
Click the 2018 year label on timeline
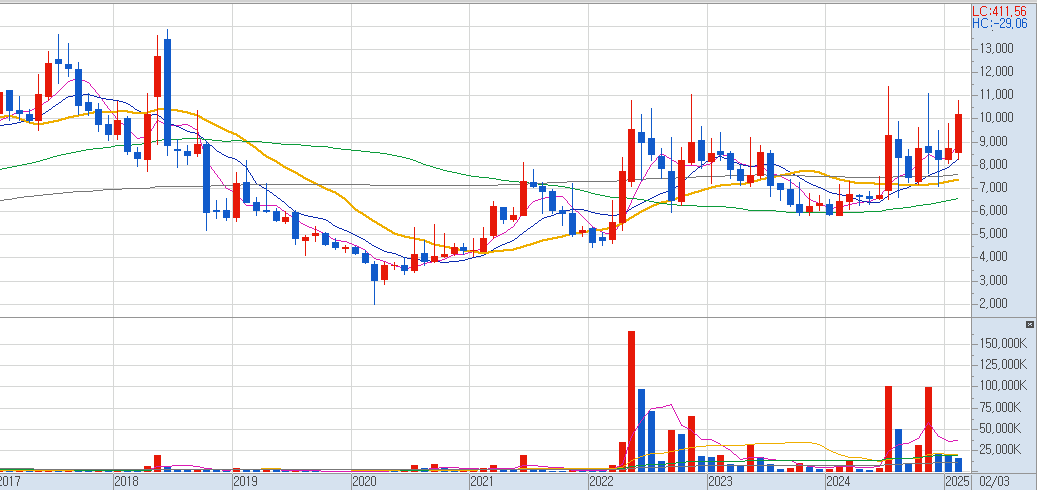point(126,481)
